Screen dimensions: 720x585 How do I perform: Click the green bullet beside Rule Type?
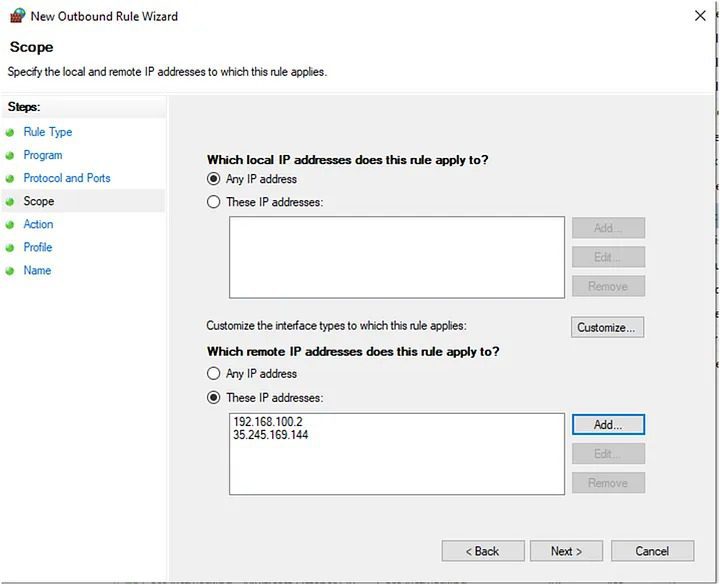pyautogui.click(x=10, y=133)
